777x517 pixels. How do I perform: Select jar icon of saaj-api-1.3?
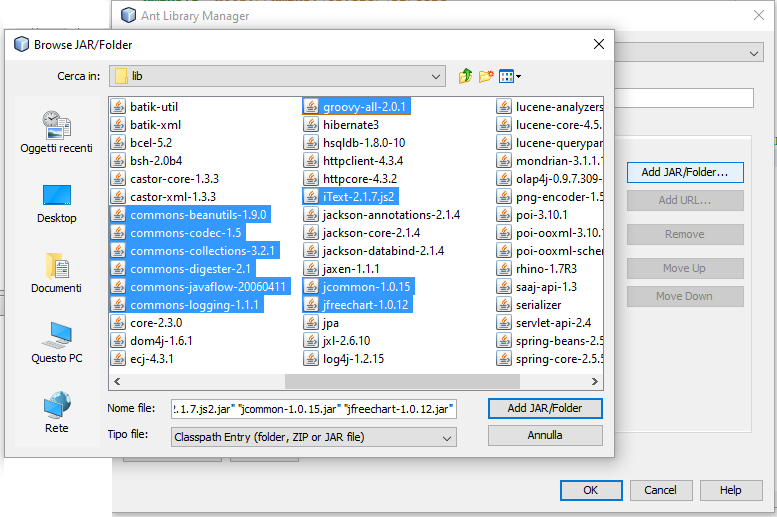click(x=504, y=287)
